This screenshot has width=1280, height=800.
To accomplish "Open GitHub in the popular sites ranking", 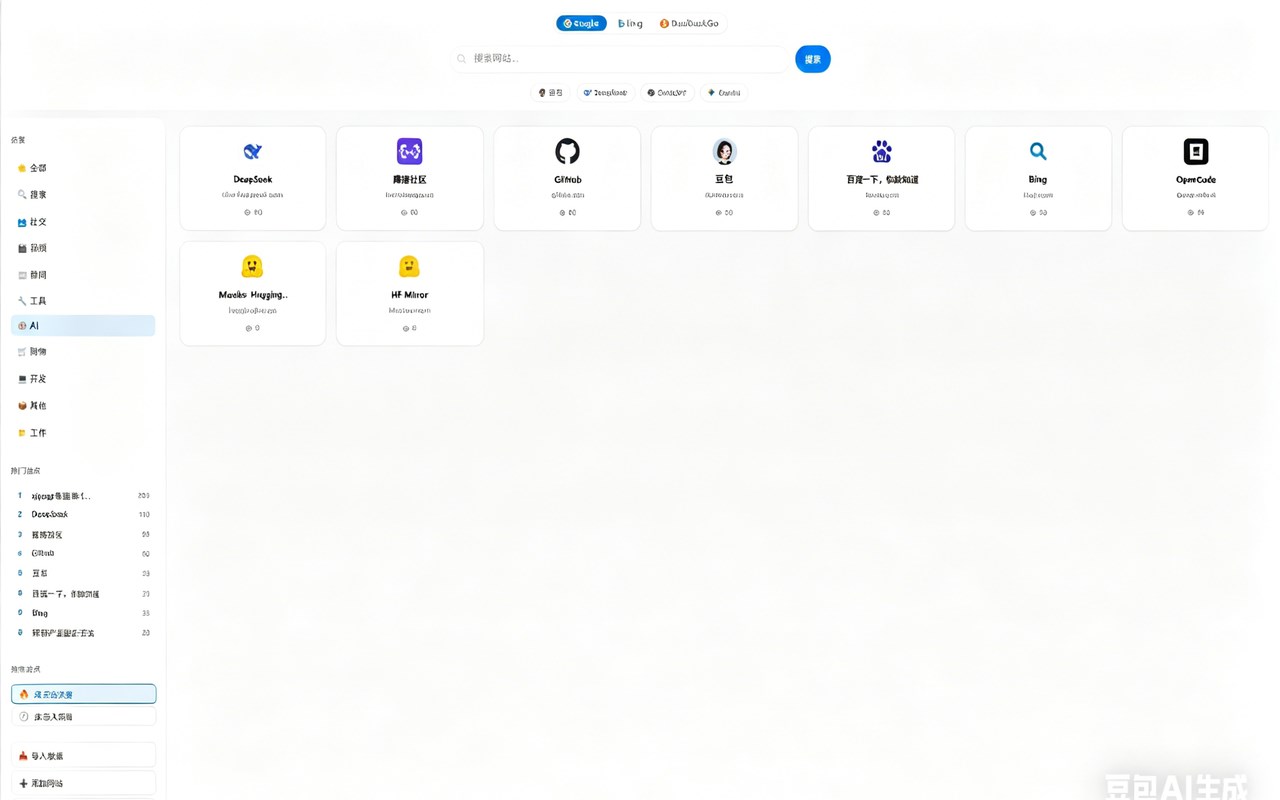I will pyautogui.click(x=83, y=553).
